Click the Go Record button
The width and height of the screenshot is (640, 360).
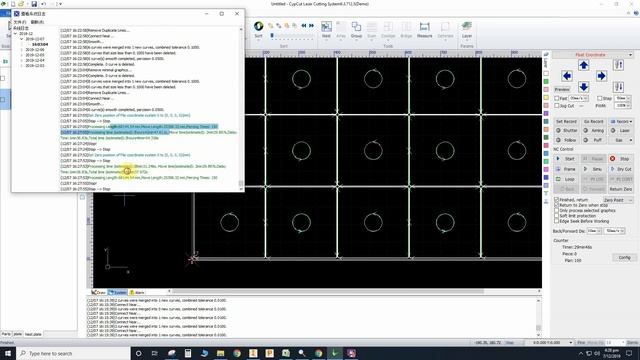[593, 122]
